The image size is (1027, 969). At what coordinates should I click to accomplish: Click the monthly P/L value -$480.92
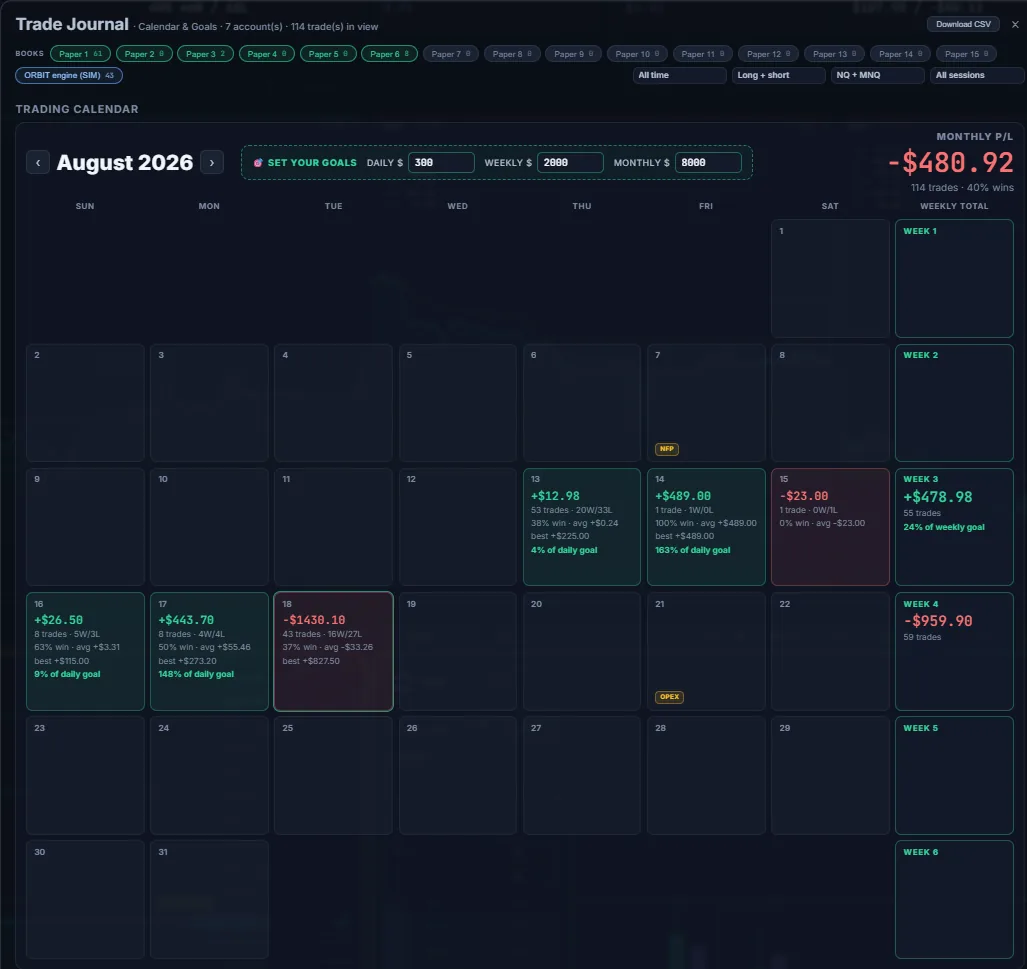point(950,162)
